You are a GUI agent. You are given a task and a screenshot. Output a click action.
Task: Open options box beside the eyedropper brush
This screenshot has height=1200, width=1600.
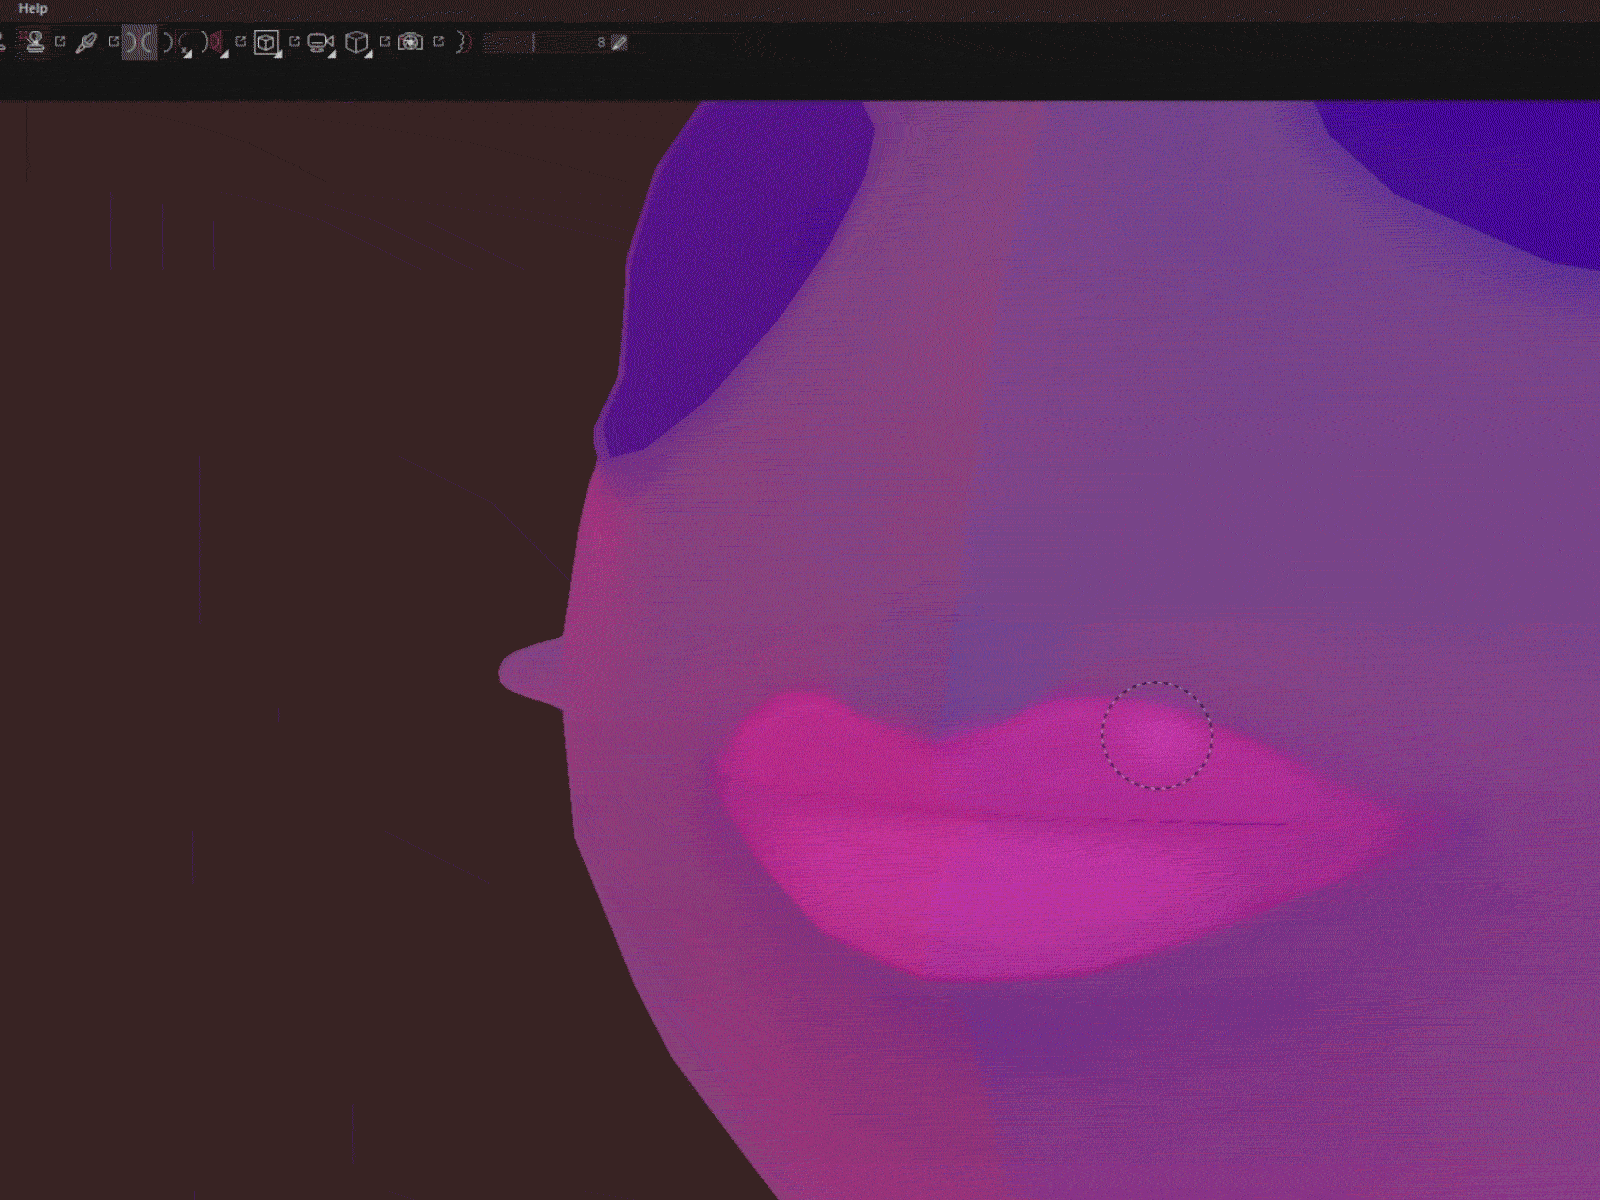pyautogui.click(x=113, y=42)
